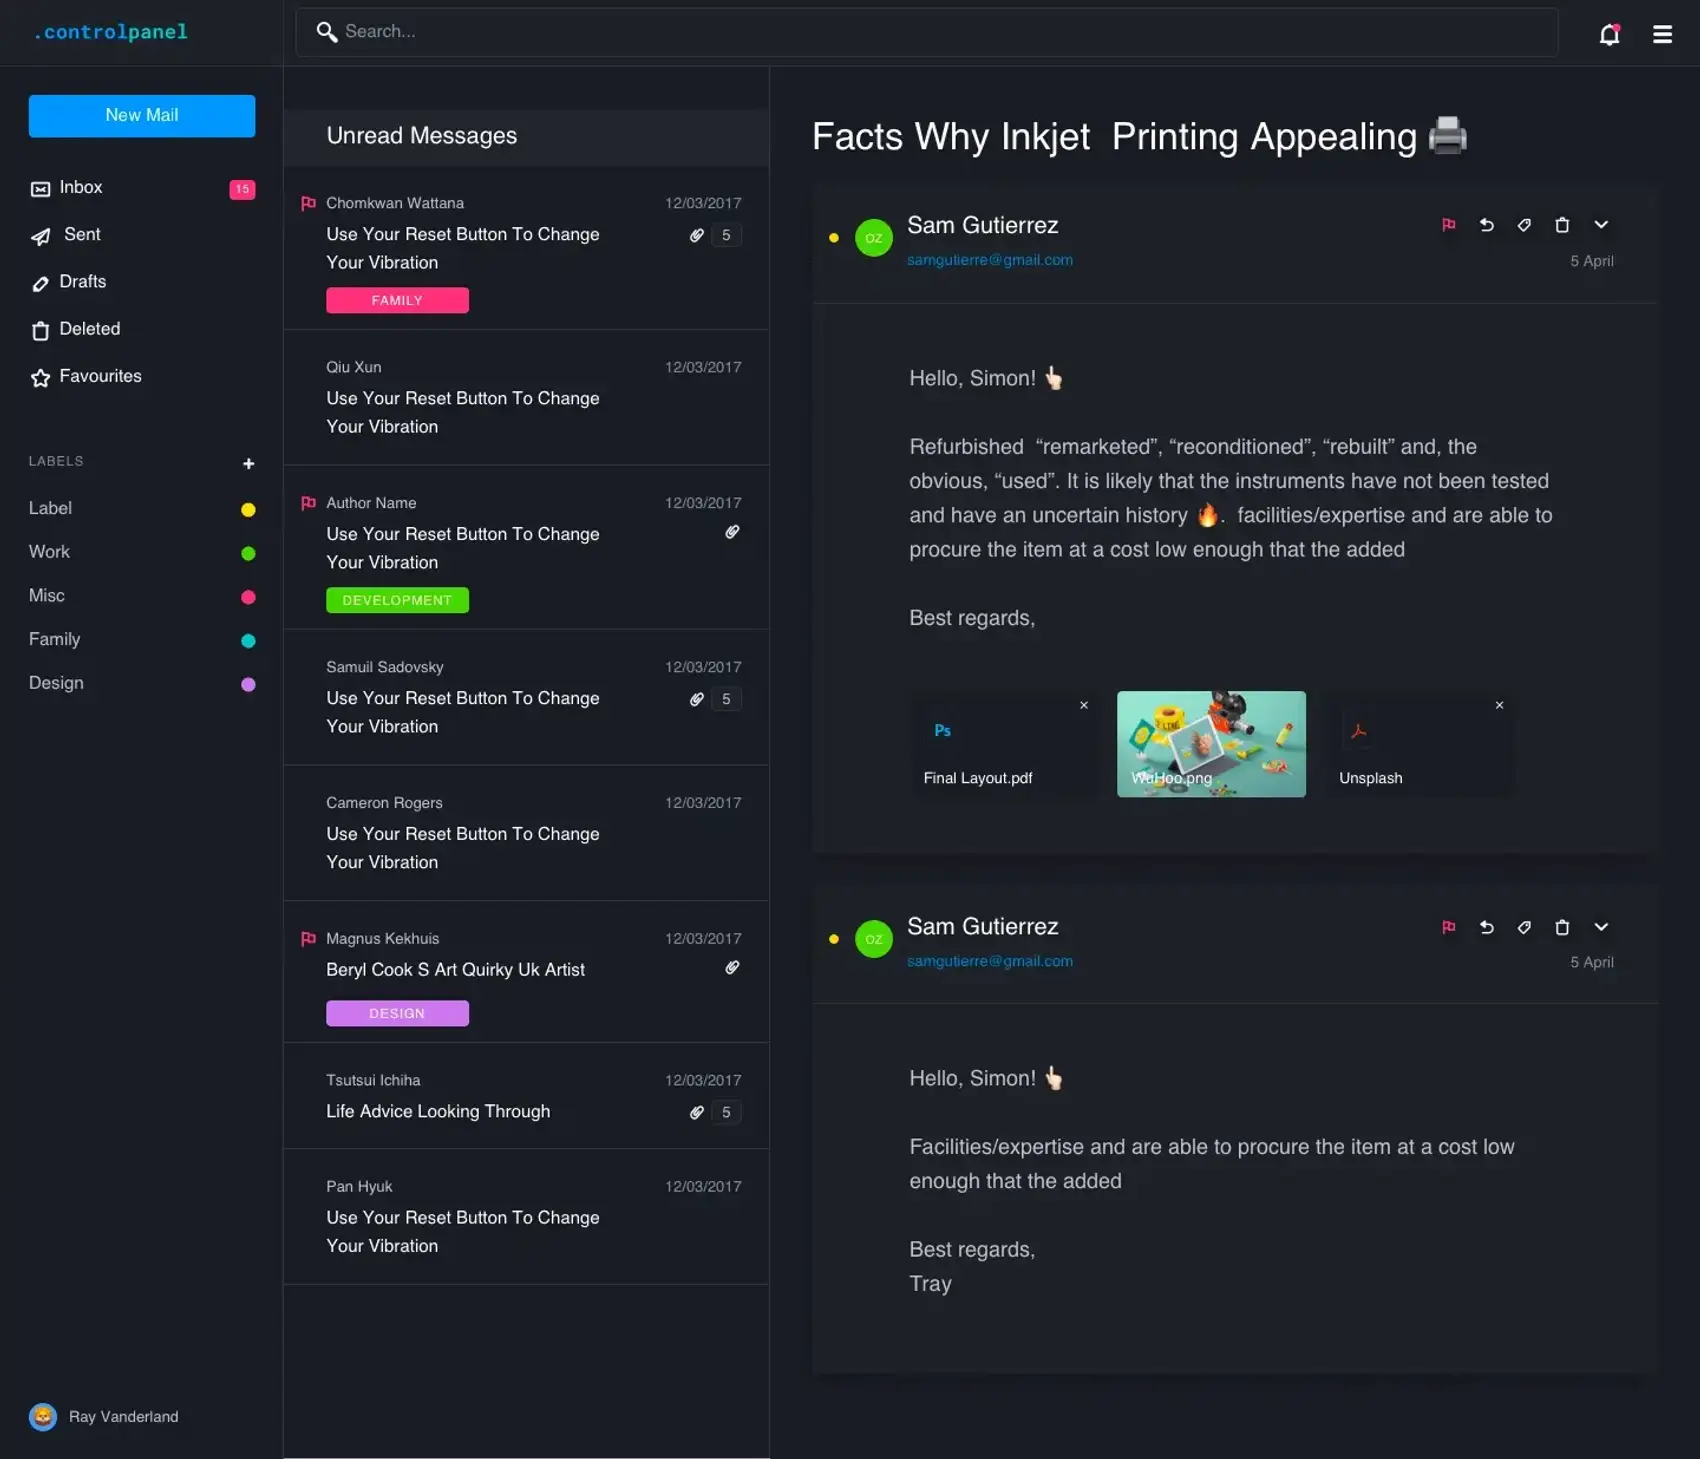
Task: Reply to the second Sam Gutierrez email
Action: tap(1486, 927)
